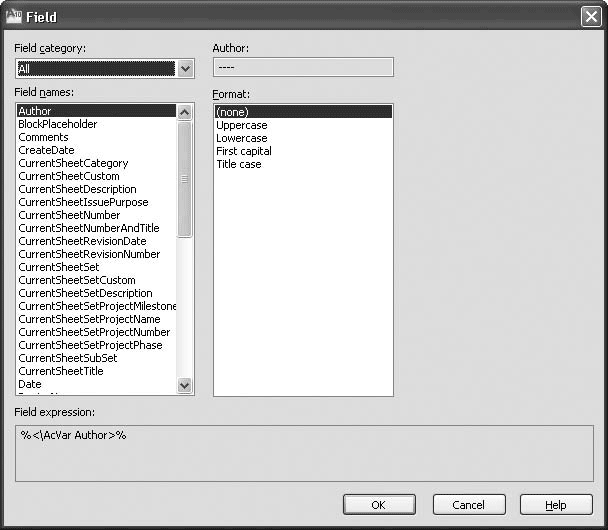Choose Uppercase format option
This screenshot has height=530, width=608.
[x=242, y=125]
